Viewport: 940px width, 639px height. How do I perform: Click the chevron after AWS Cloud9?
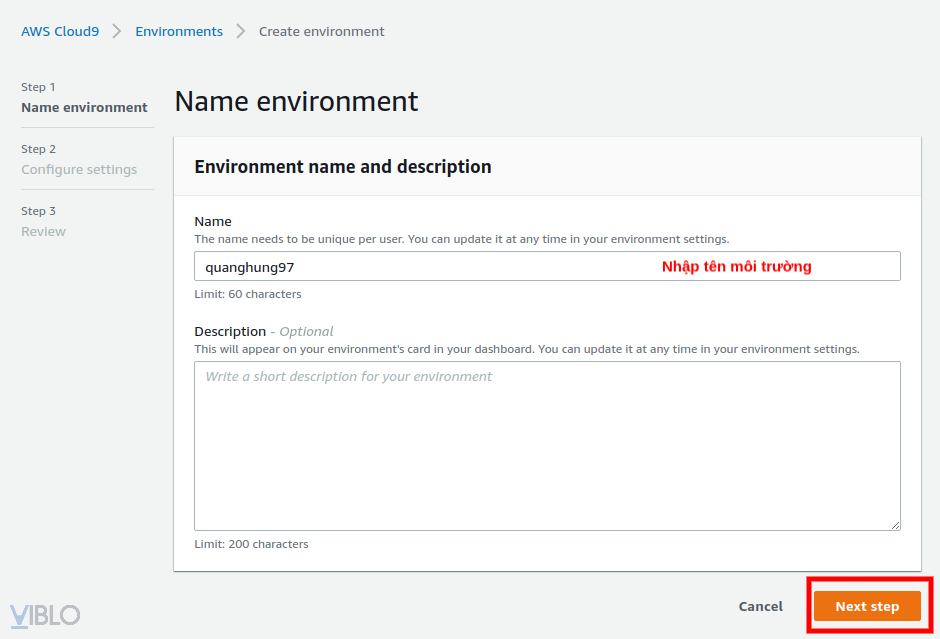pyautogui.click(x=117, y=31)
